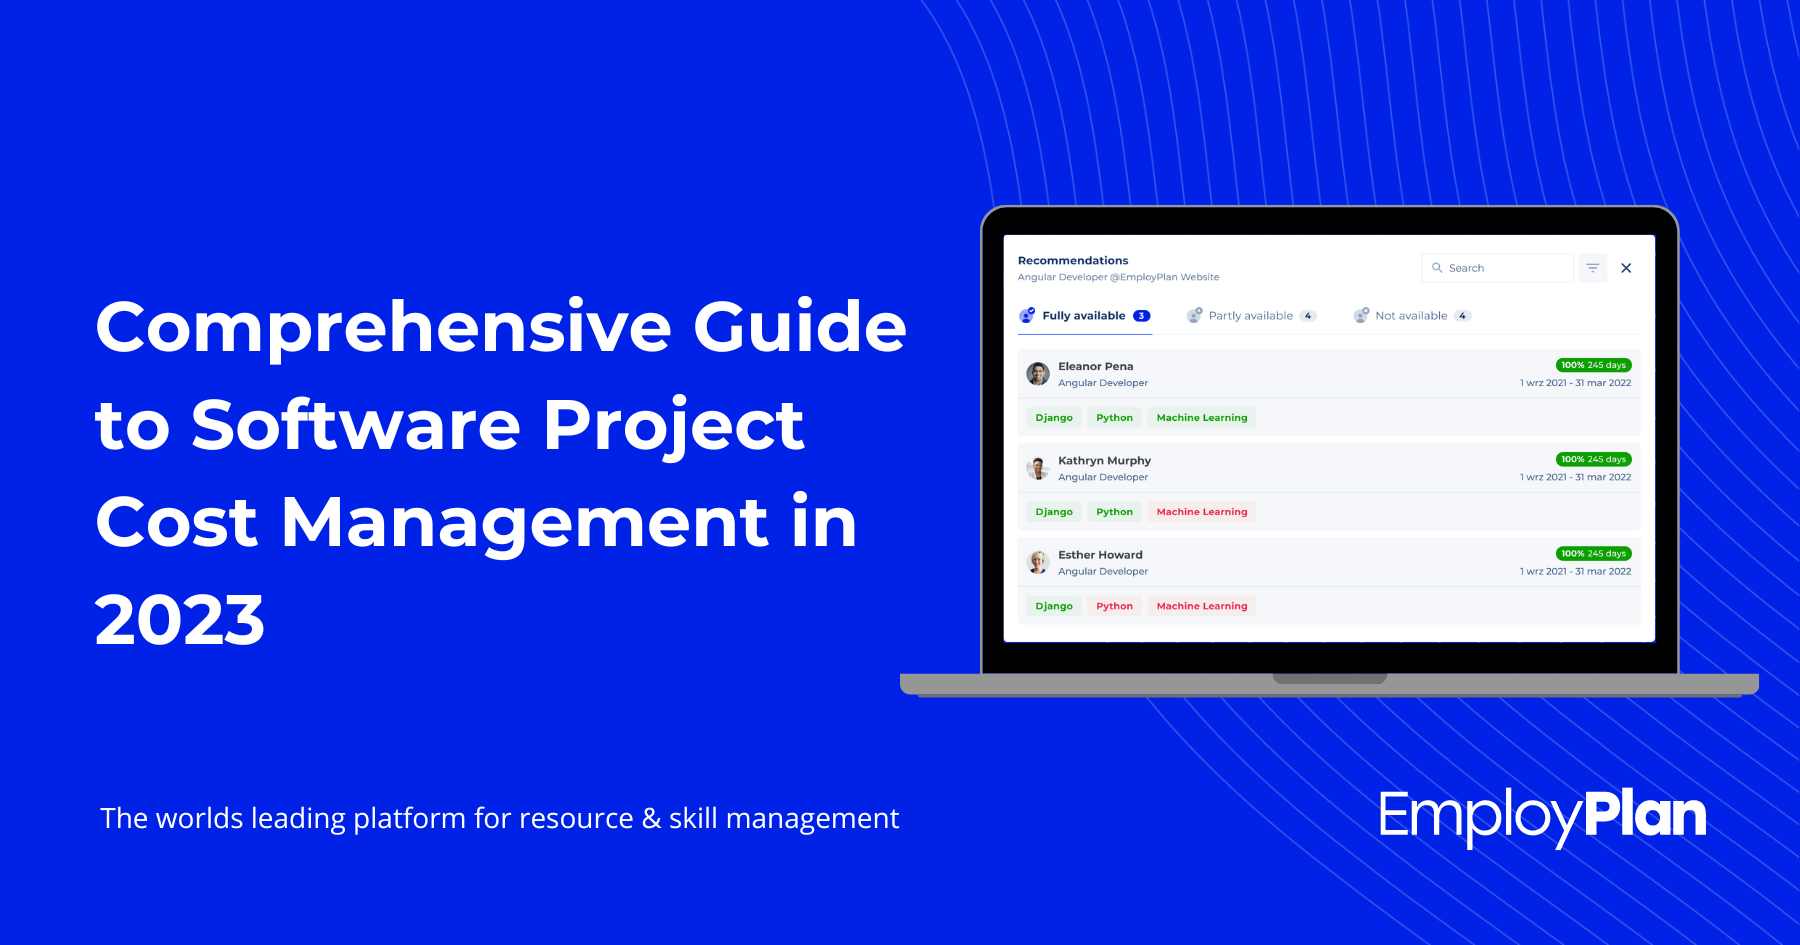
Task: Click the Comprehensive Guide headline
Action: tap(500, 472)
